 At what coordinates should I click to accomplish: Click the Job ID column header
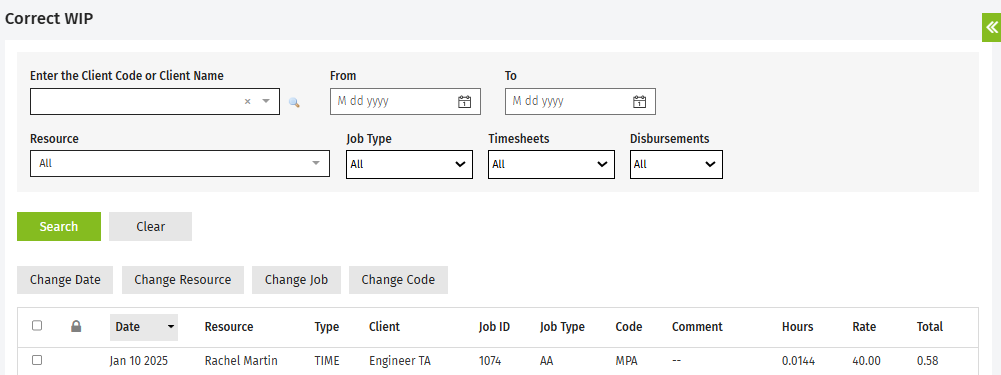[x=495, y=327]
